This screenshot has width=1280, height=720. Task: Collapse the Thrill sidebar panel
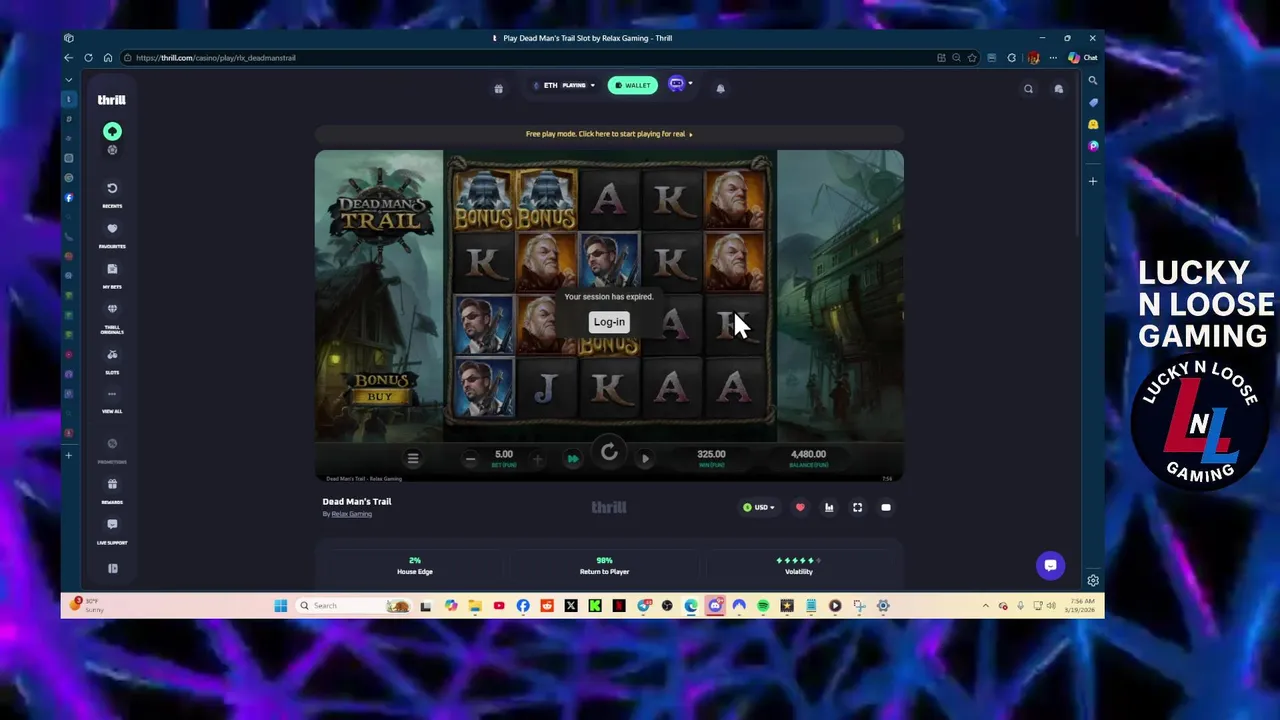coord(112,568)
